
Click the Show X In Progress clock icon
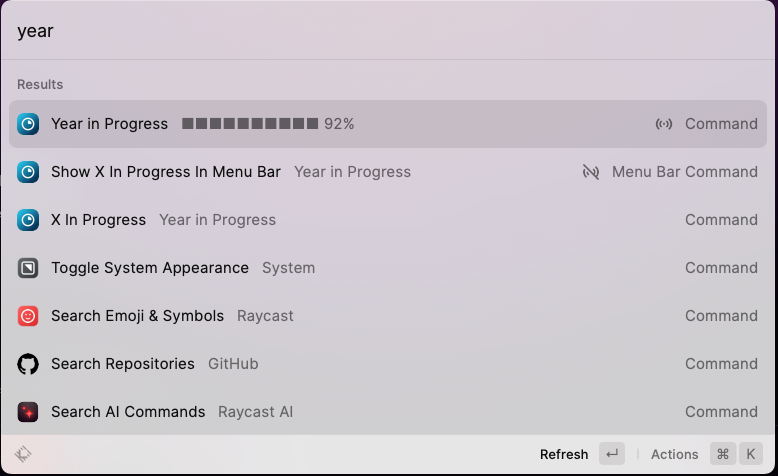[x=28, y=172]
